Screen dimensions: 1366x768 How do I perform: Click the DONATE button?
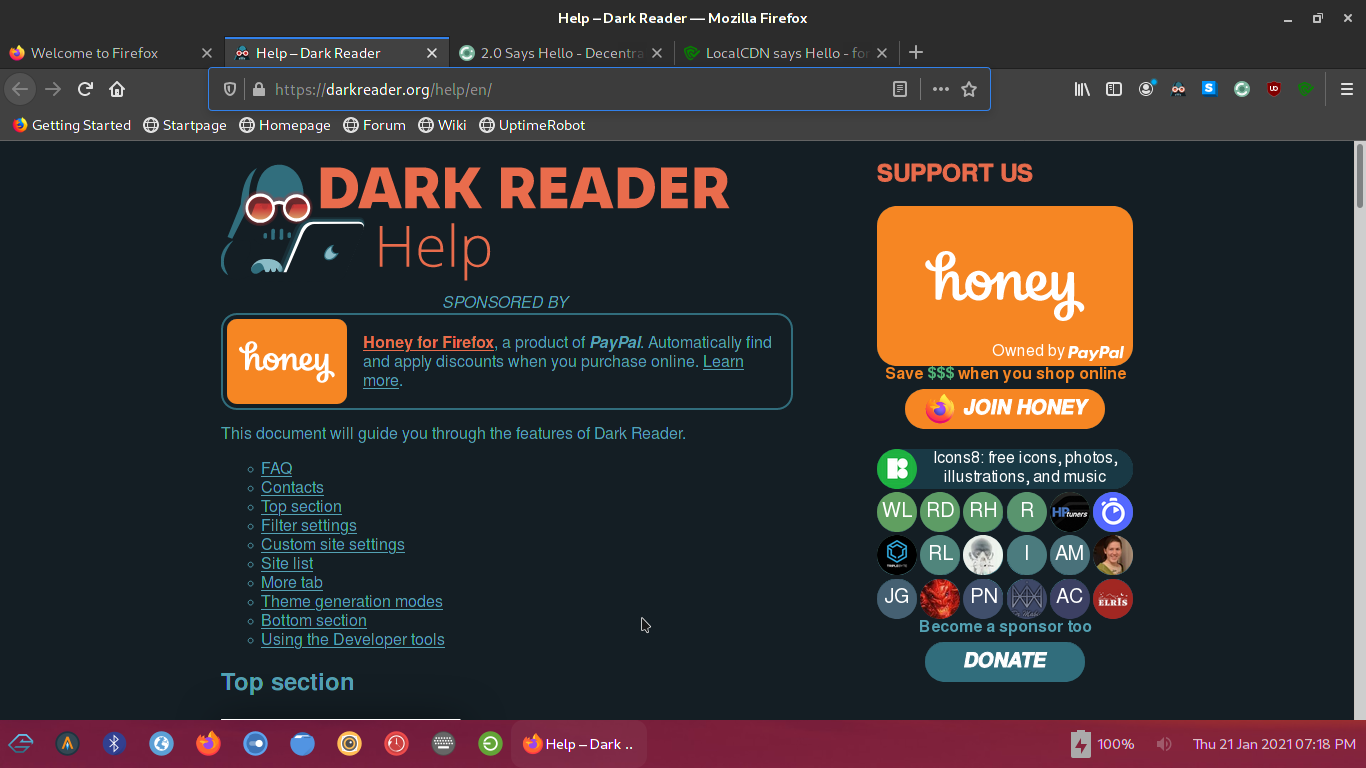[1005, 661]
